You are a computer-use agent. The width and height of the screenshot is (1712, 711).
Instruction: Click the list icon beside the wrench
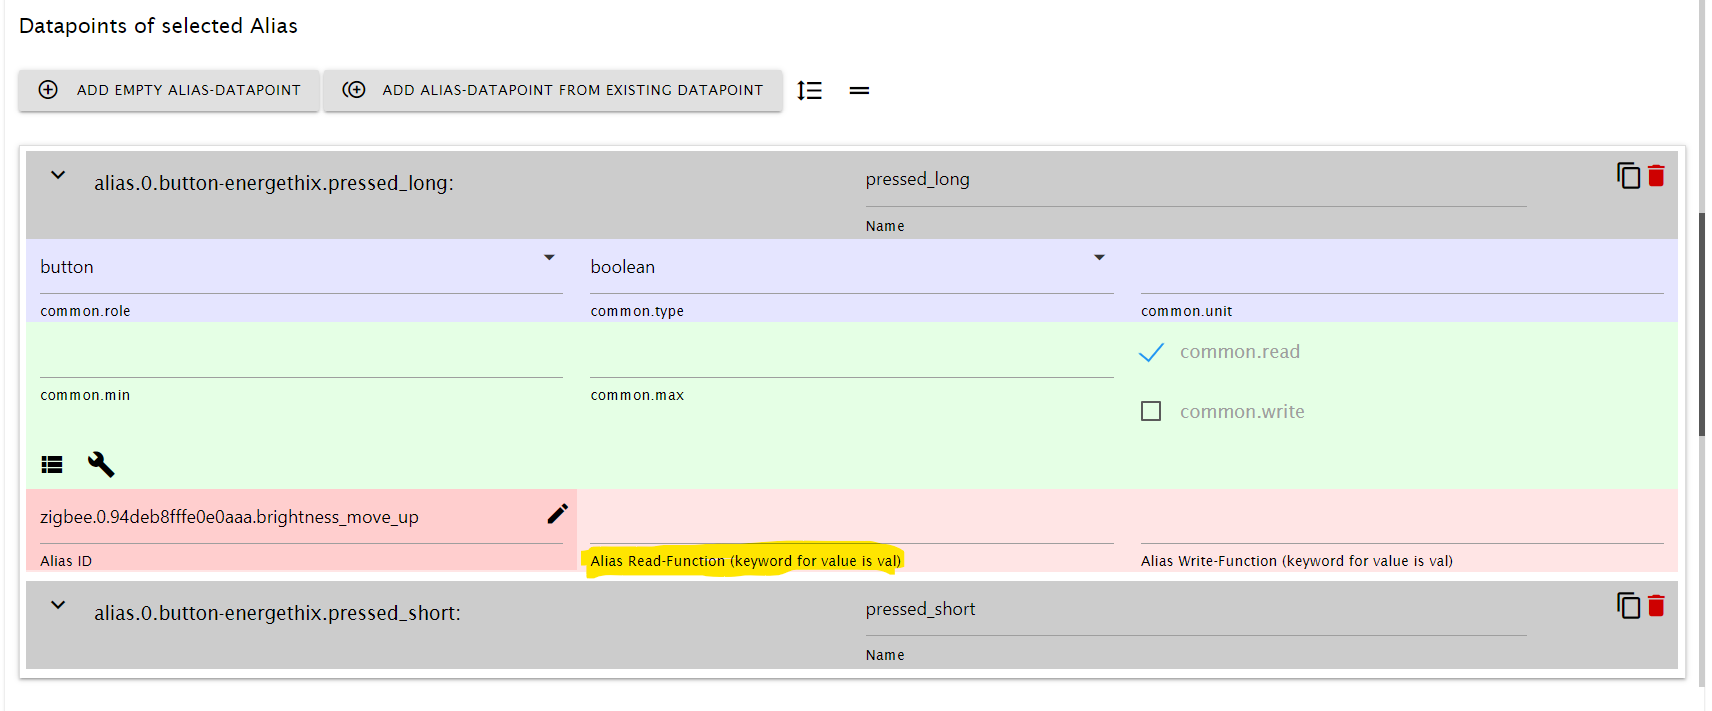click(52, 464)
